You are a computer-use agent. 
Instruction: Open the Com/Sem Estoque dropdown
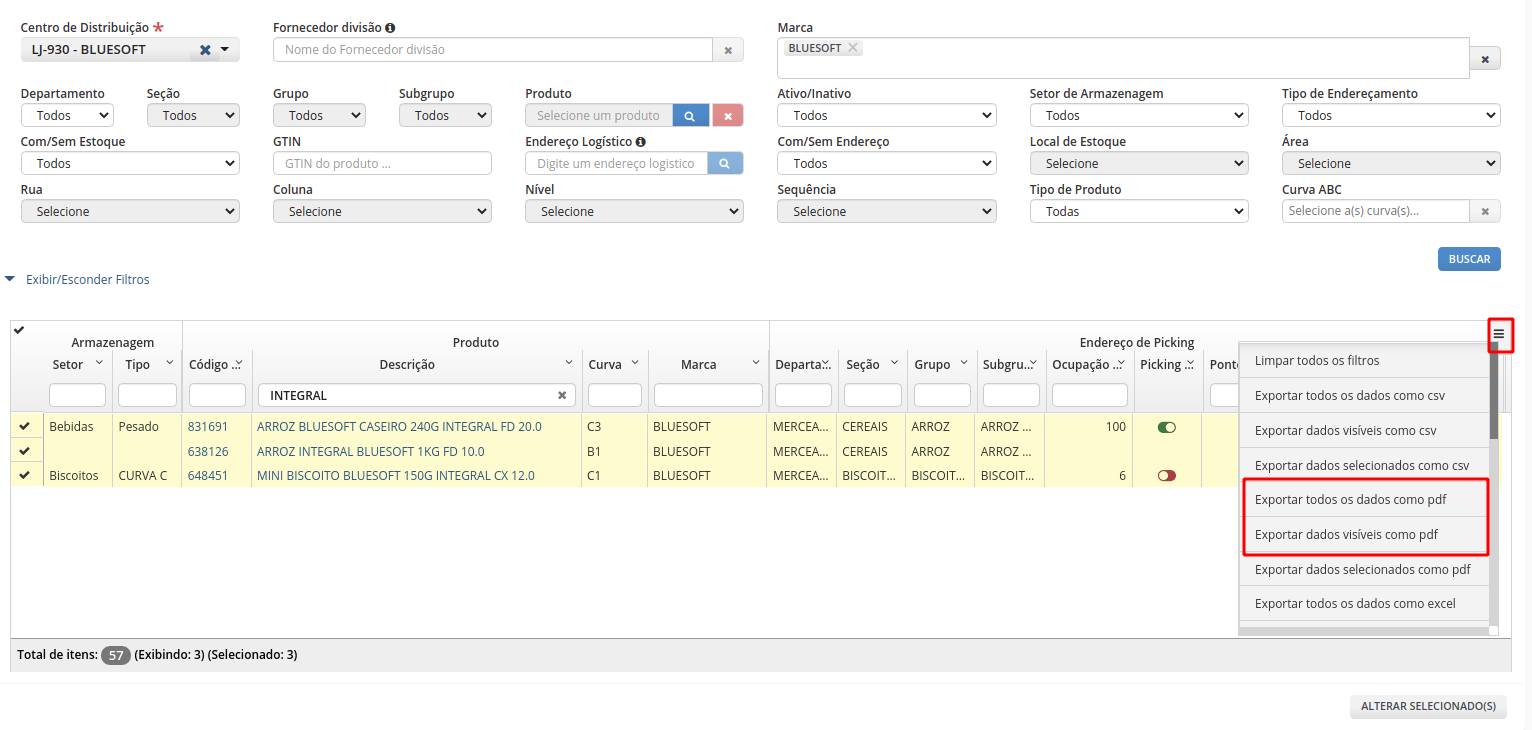click(x=130, y=163)
